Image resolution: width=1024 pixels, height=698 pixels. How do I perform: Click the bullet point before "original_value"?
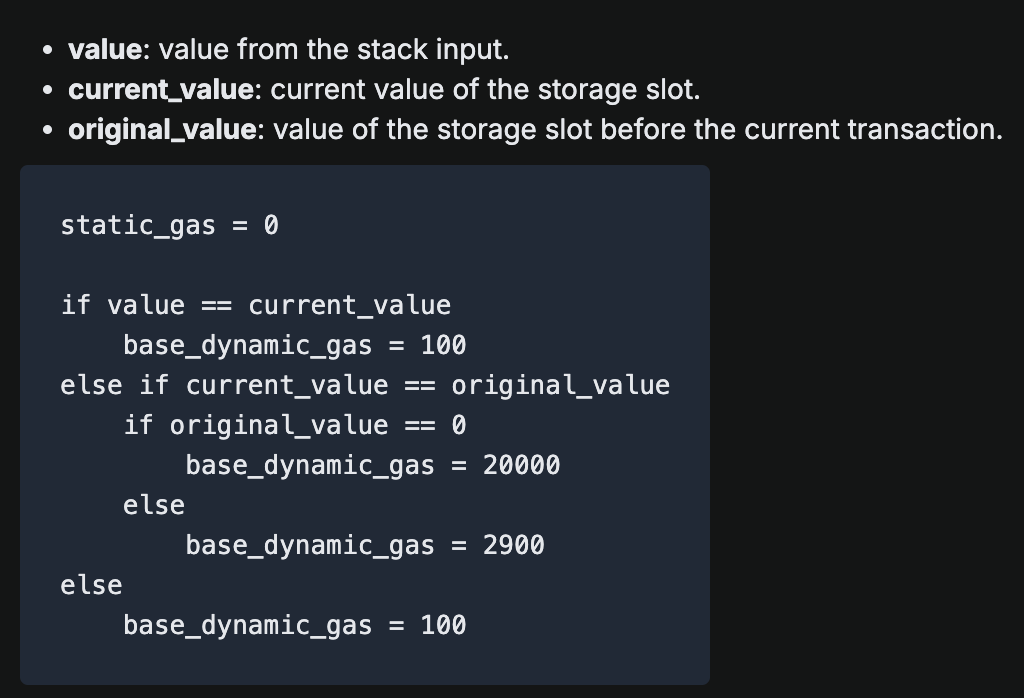49,131
